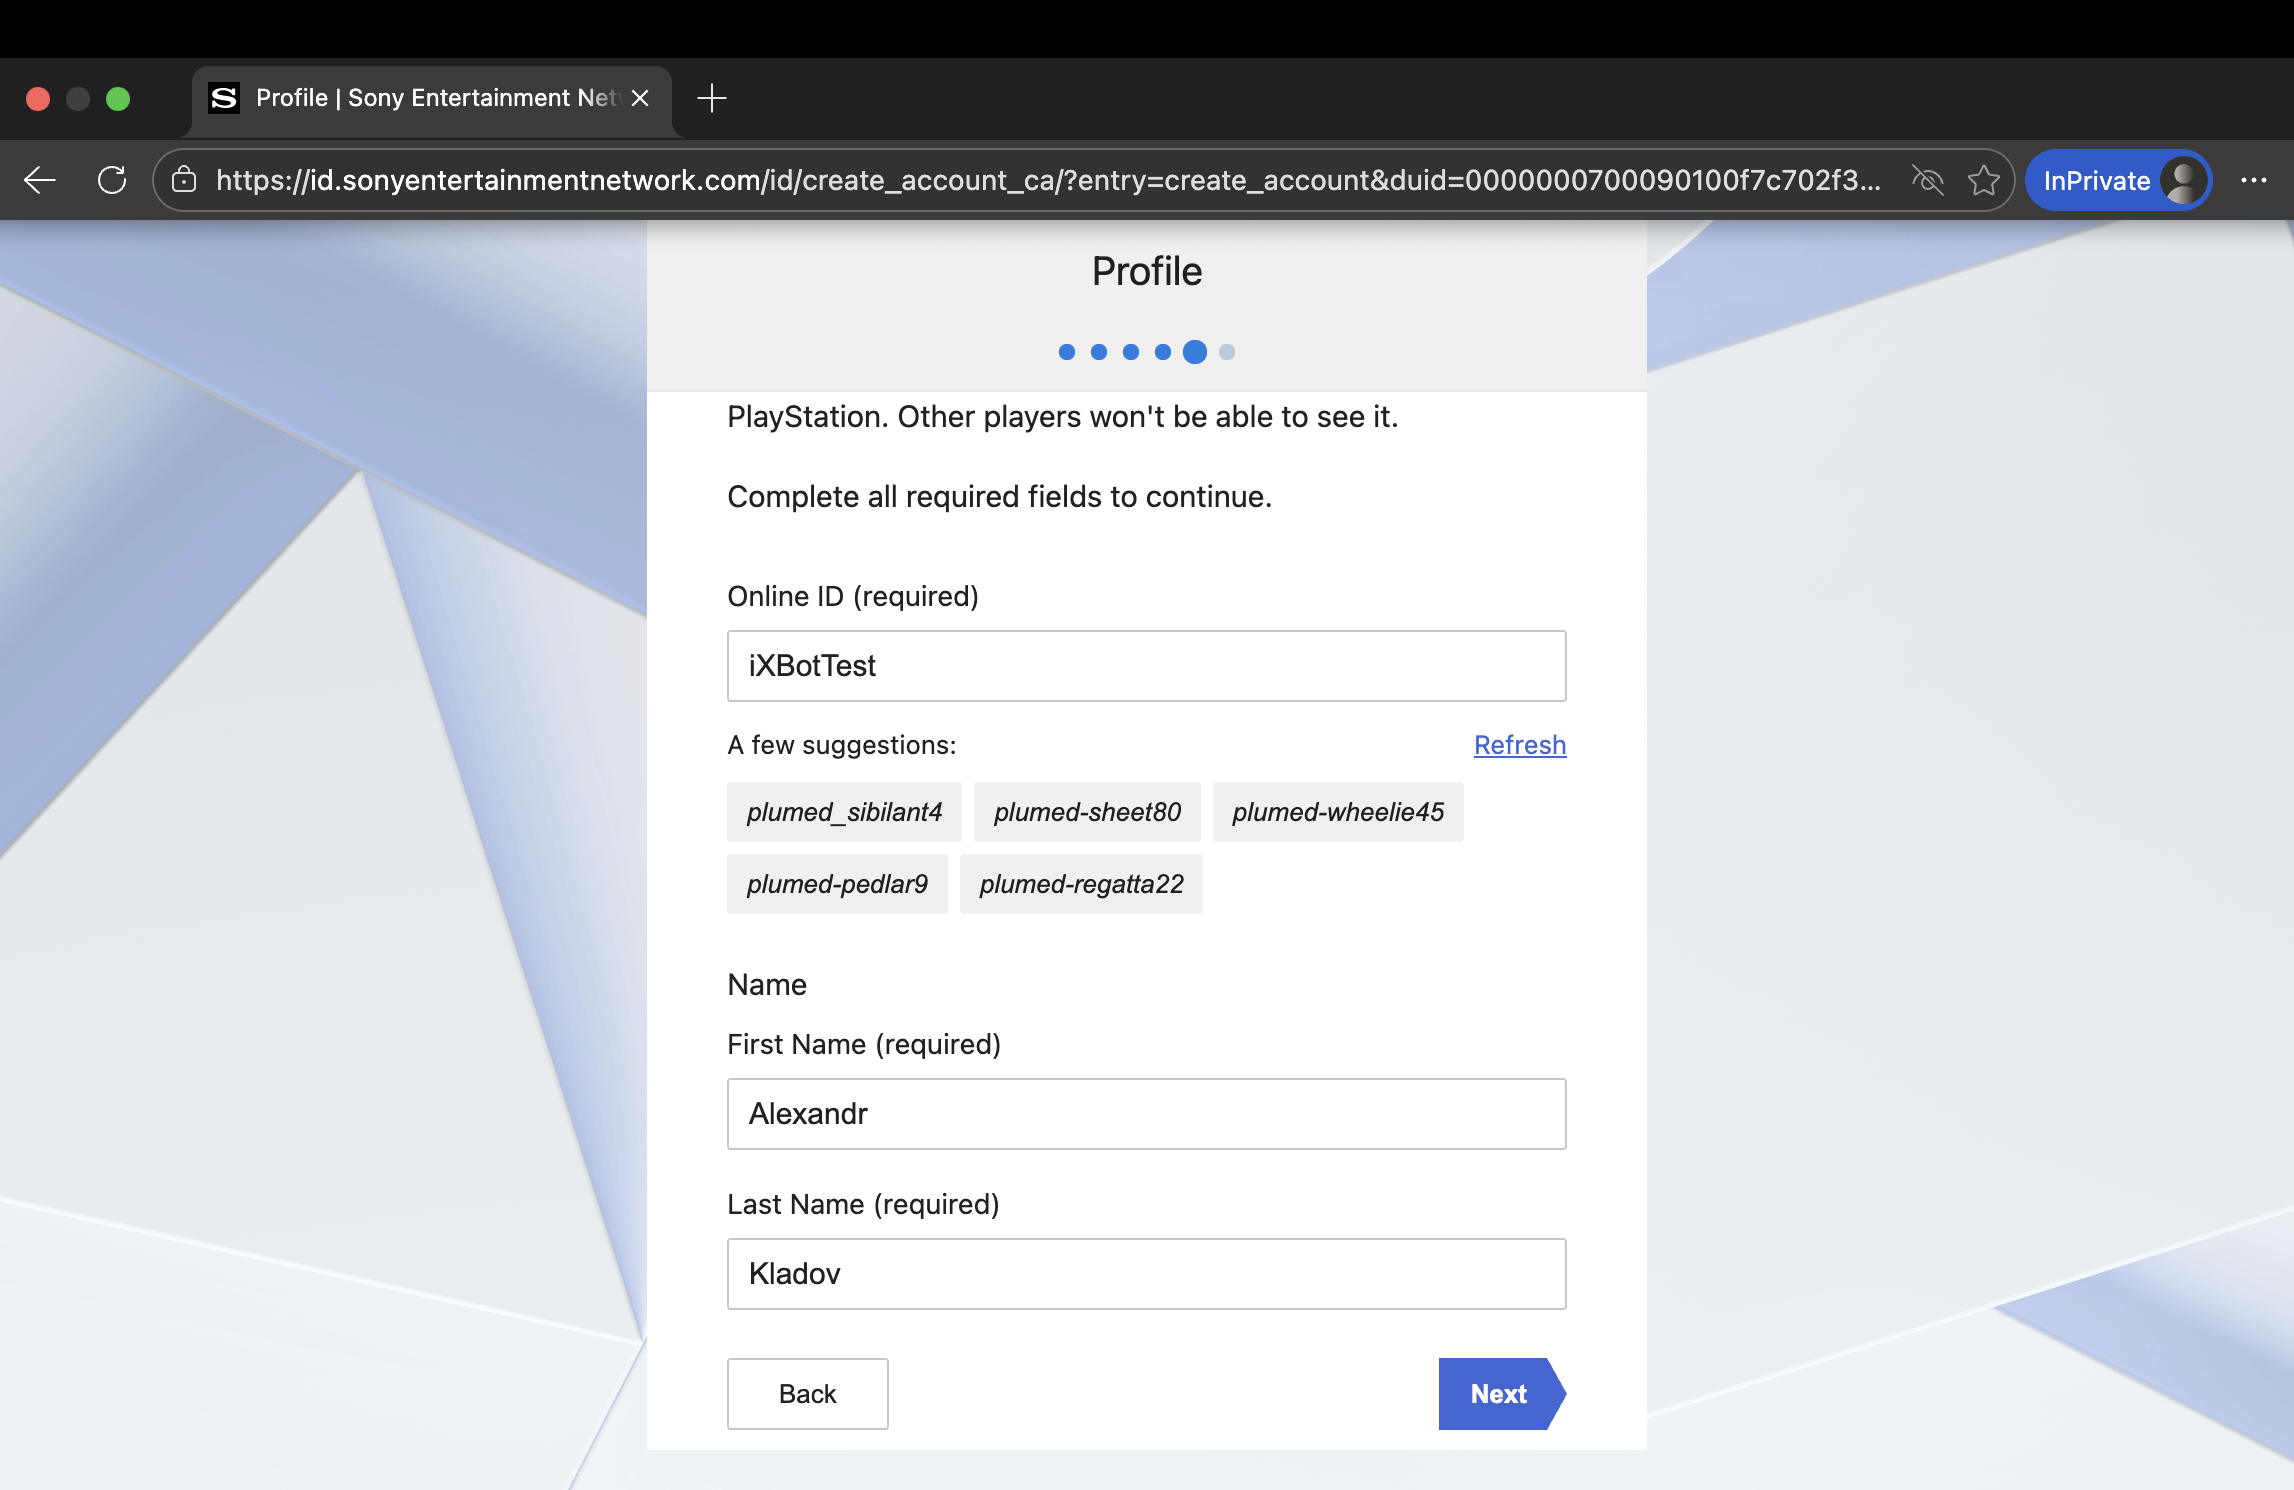Reload the page with refresh icon
Viewport: 2294px width, 1490px height.
point(112,180)
